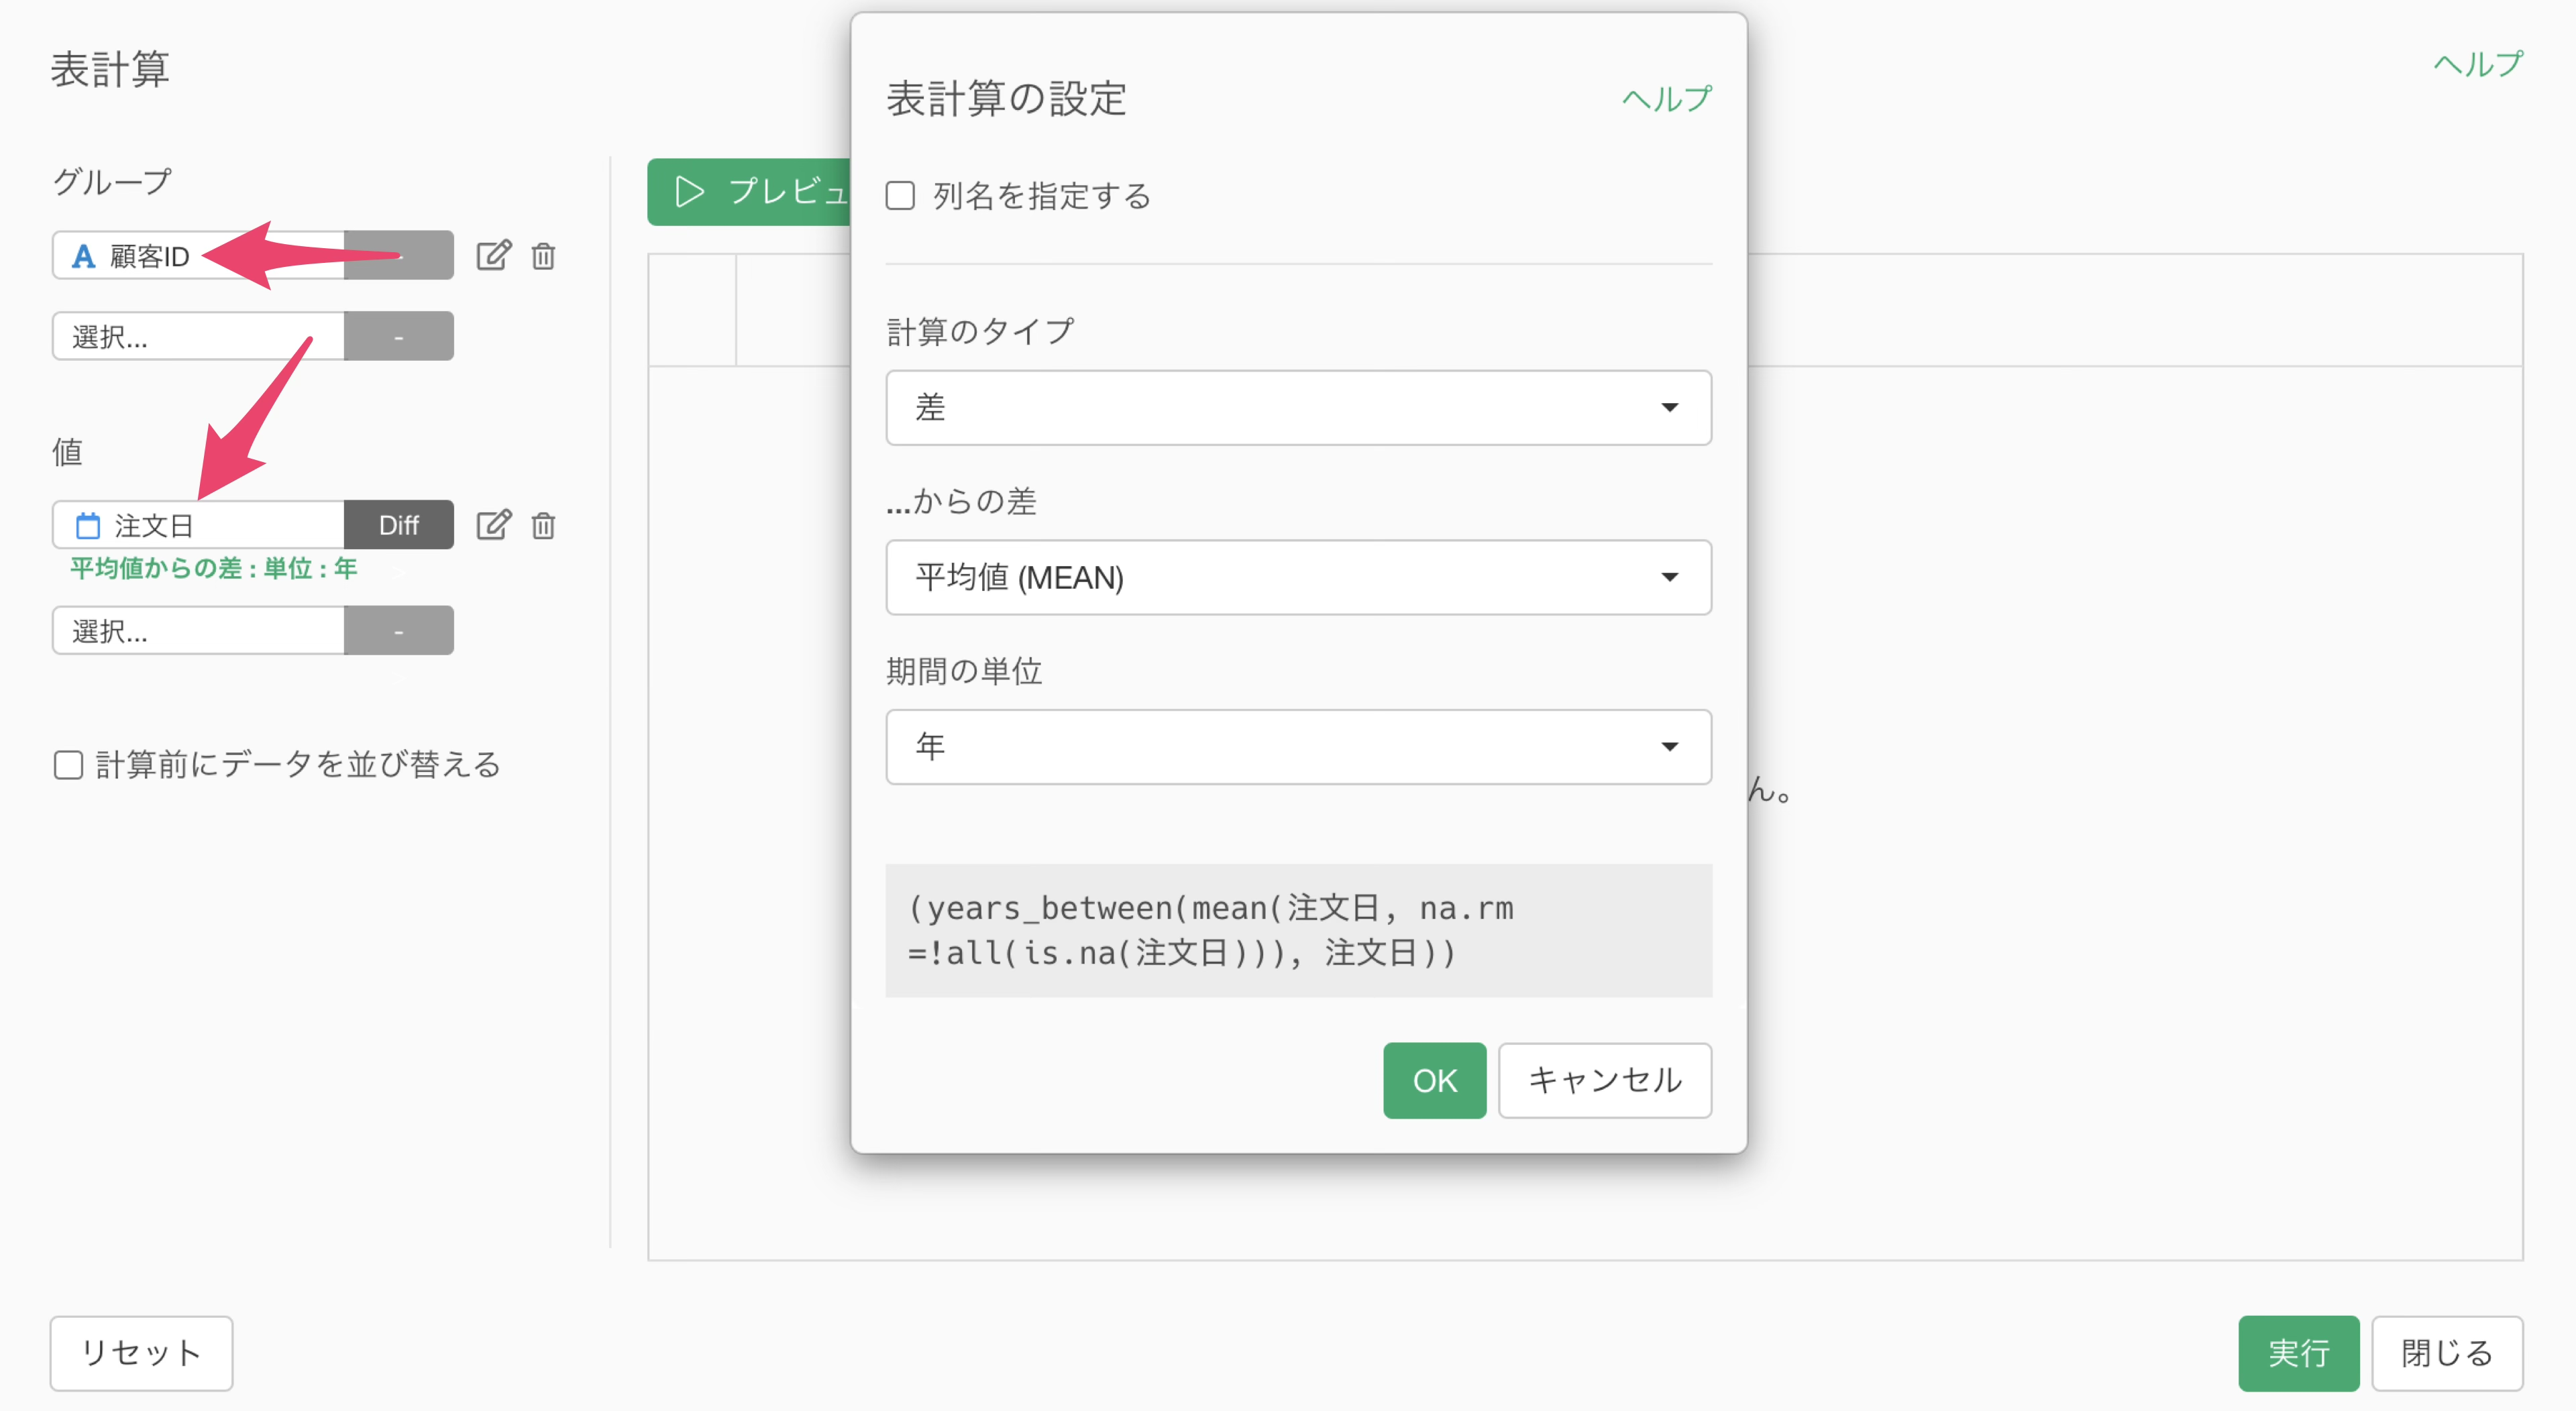Confirm settings with the OK button

coord(1434,1080)
